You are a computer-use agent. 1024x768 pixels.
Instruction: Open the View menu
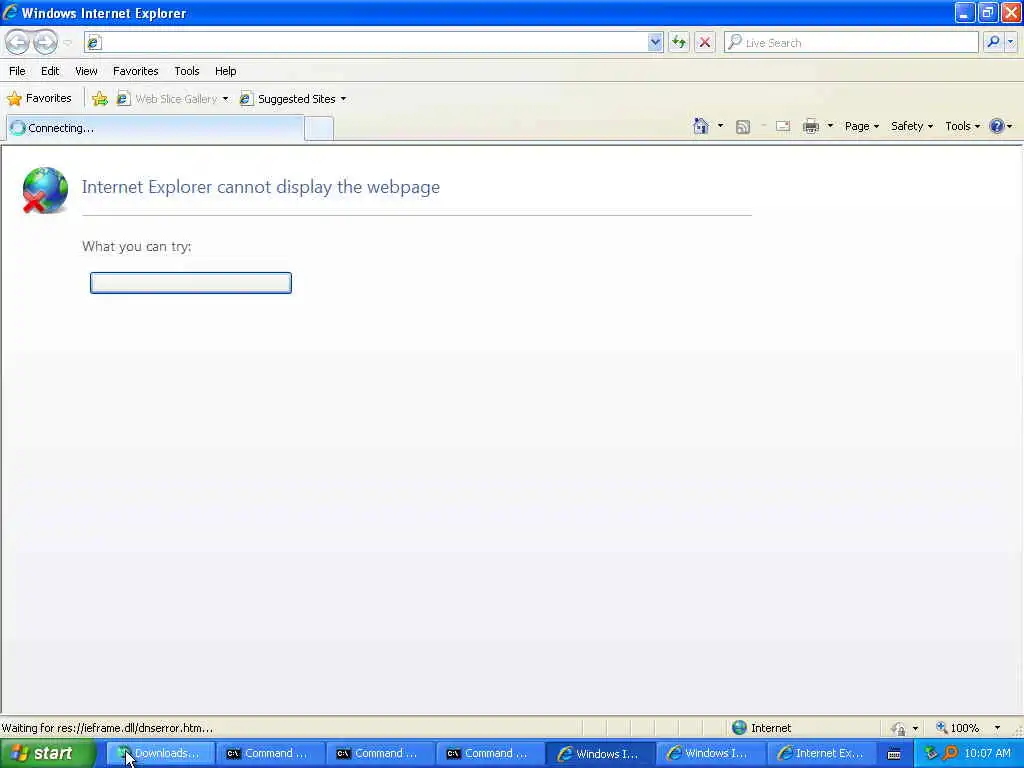86,71
